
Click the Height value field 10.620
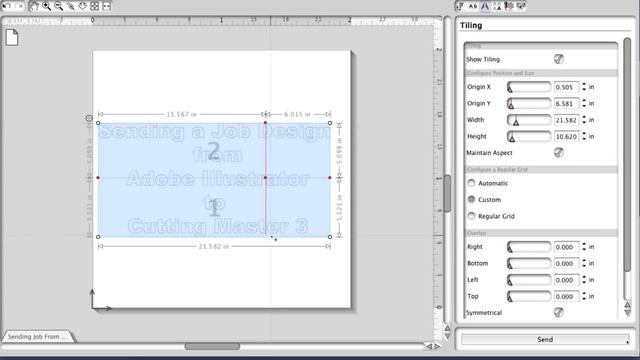click(566, 137)
